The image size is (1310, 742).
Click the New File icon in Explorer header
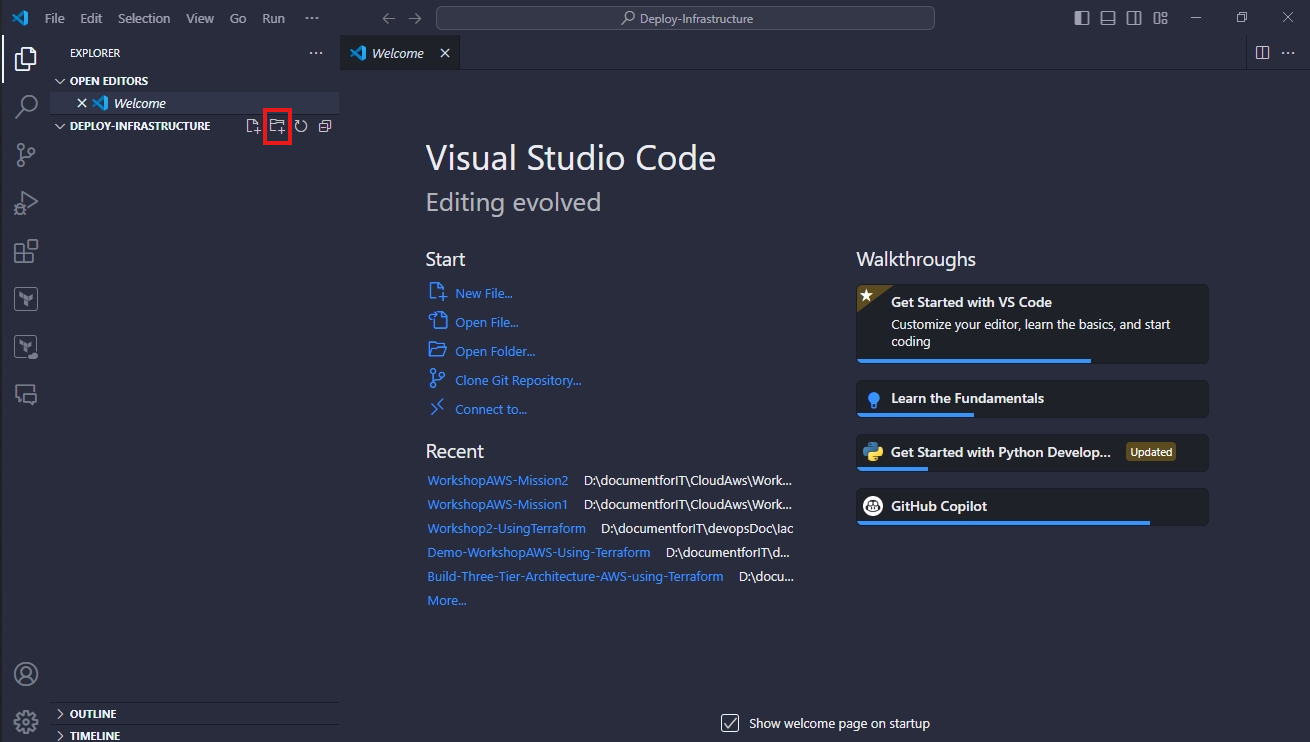tap(254, 126)
